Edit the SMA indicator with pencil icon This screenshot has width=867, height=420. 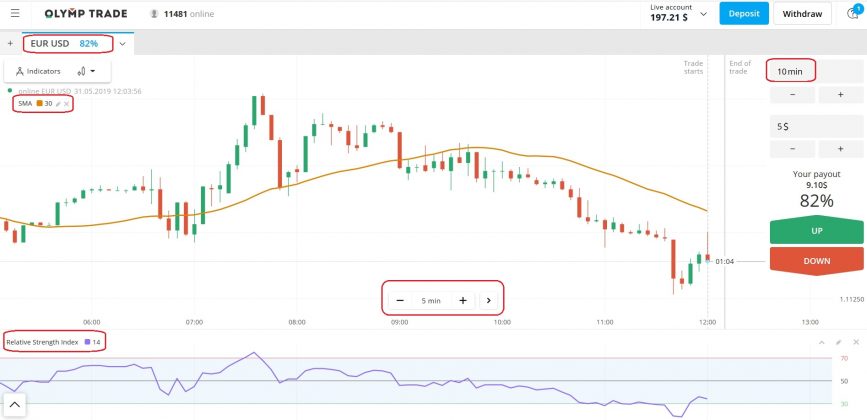[x=58, y=104]
